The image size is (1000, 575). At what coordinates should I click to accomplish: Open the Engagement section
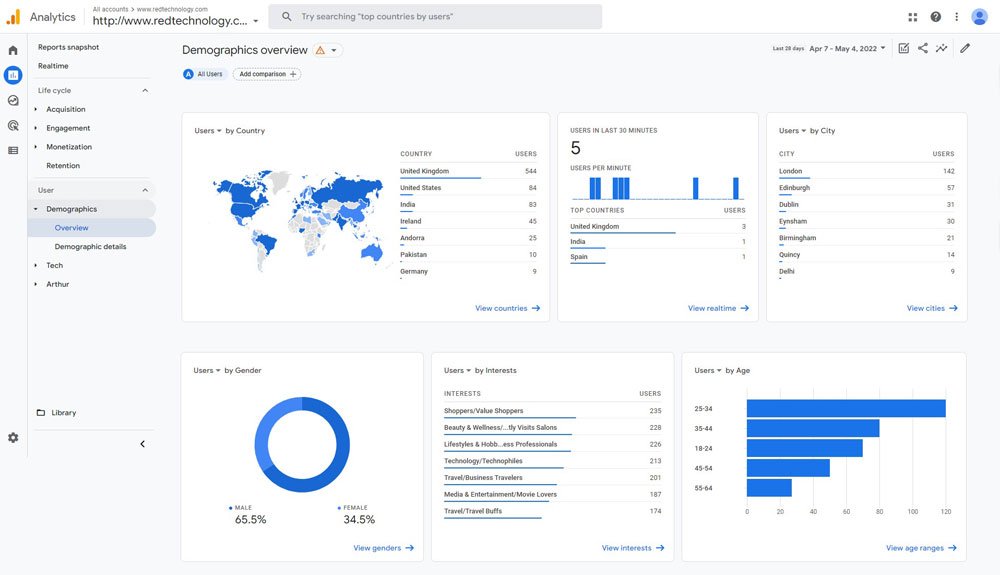pyautogui.click(x=68, y=128)
